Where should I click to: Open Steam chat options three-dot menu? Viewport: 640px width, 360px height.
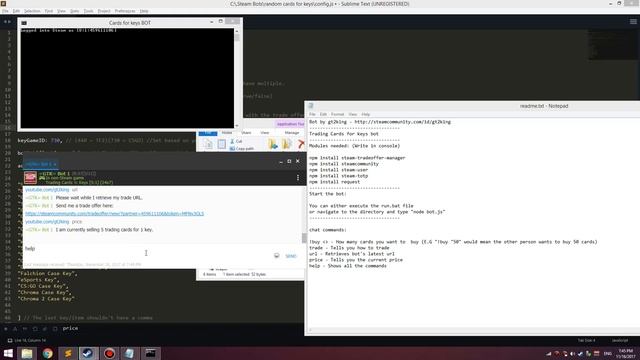pyautogui.click(x=298, y=178)
